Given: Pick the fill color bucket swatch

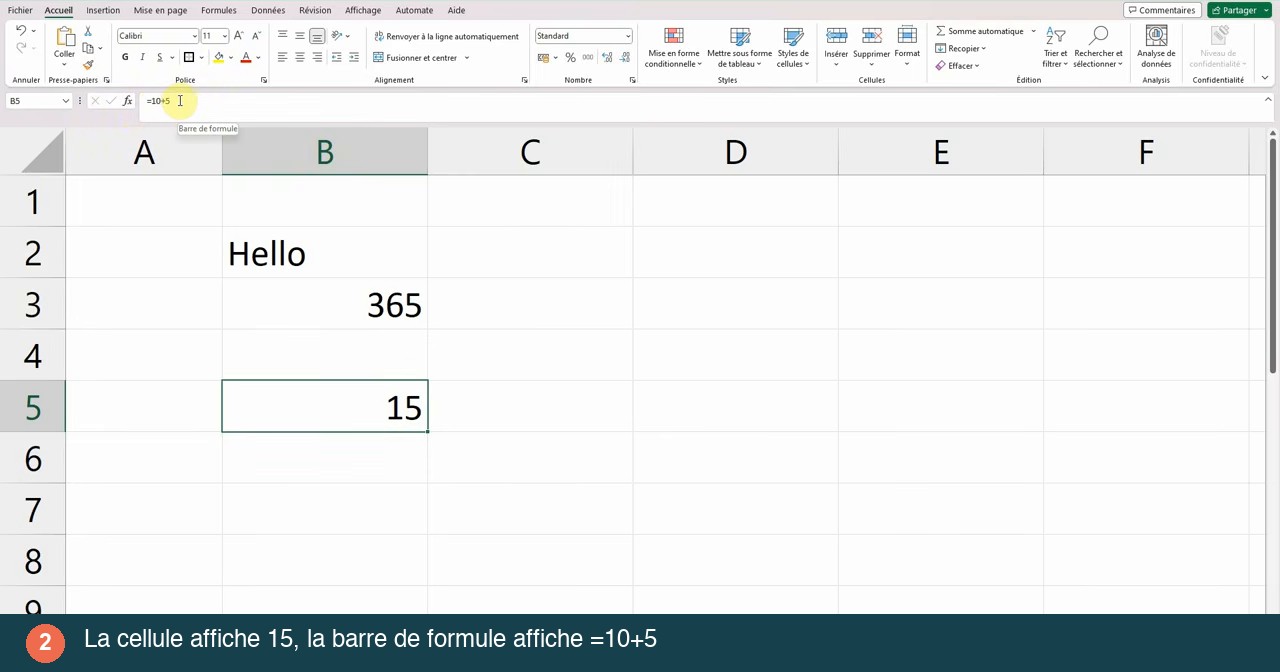Looking at the screenshot, I should [218, 58].
